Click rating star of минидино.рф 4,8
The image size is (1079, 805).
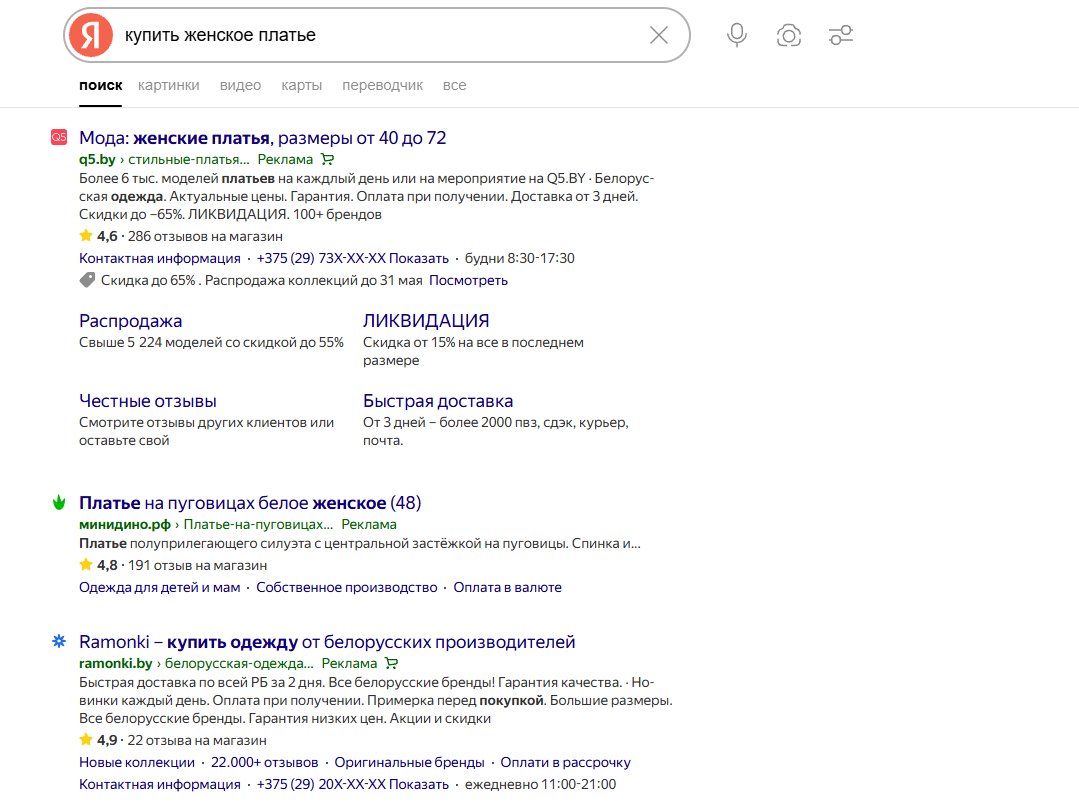coord(86,565)
